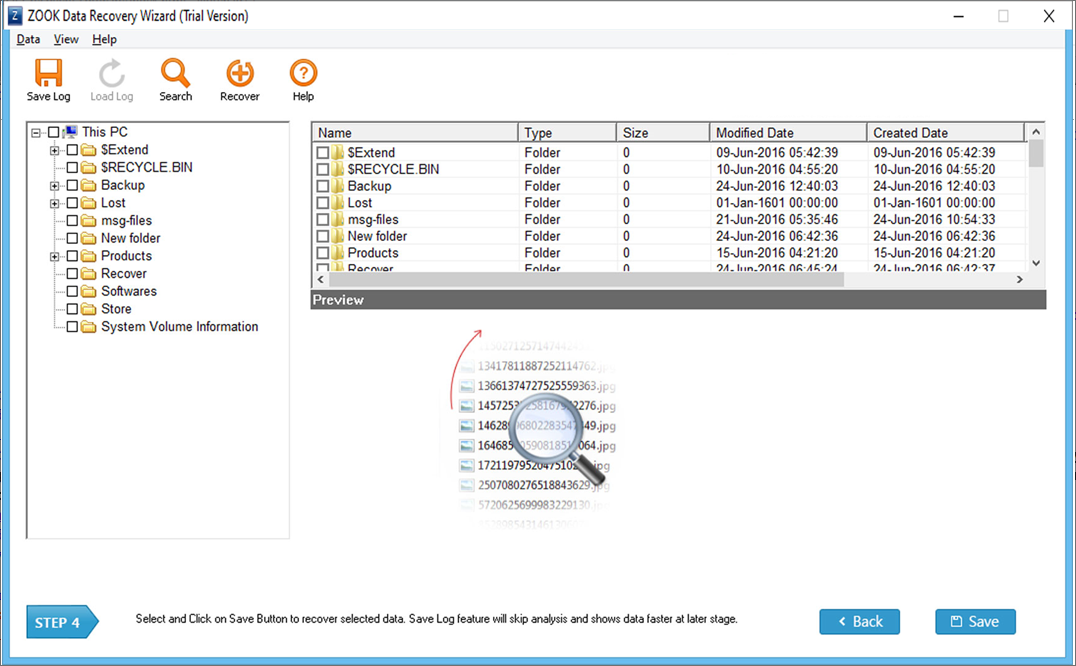Click scroll up arrow in file list
The width and height of the screenshot is (1076, 666).
pos(1036,132)
